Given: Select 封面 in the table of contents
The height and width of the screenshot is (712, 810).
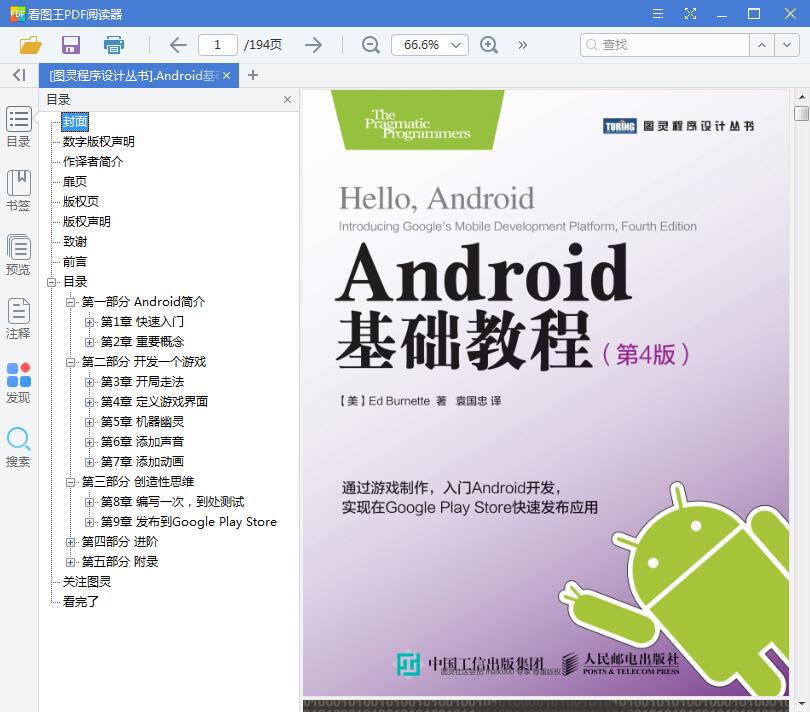Looking at the screenshot, I should pyautogui.click(x=75, y=121).
